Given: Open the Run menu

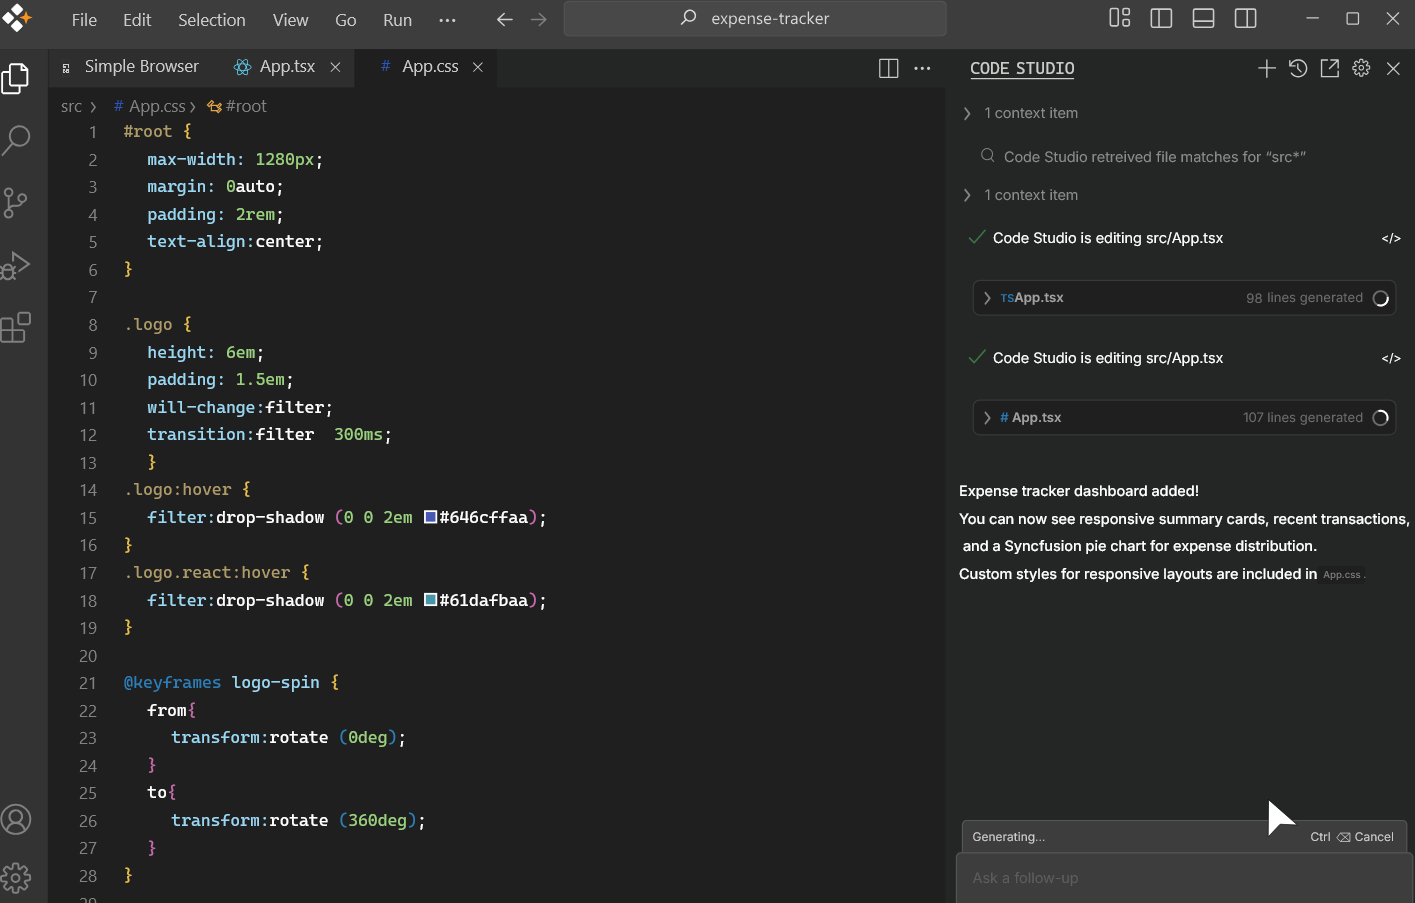Looking at the screenshot, I should coord(396,19).
